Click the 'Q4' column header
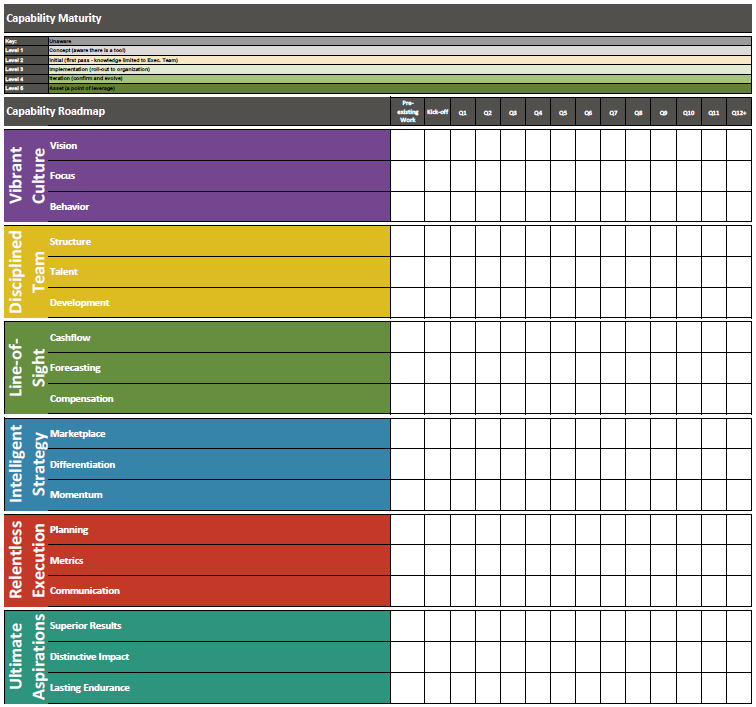This screenshot has height=707, width=756. [538, 111]
